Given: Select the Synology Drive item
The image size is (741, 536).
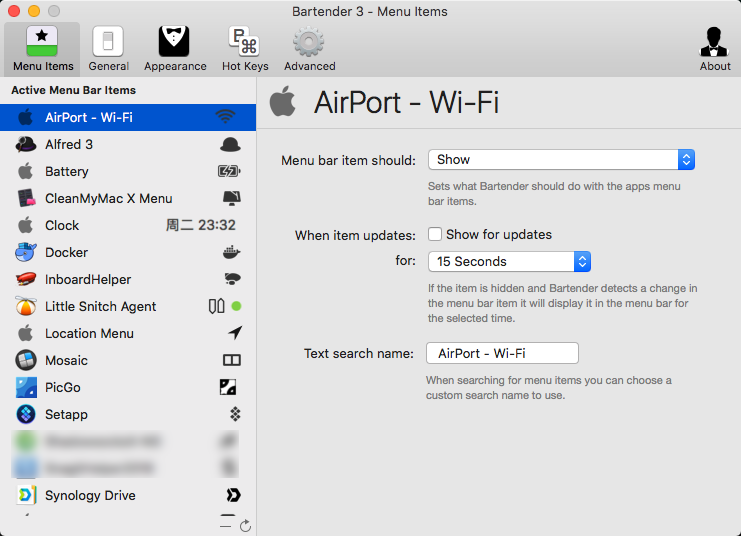Looking at the screenshot, I should point(128,495).
